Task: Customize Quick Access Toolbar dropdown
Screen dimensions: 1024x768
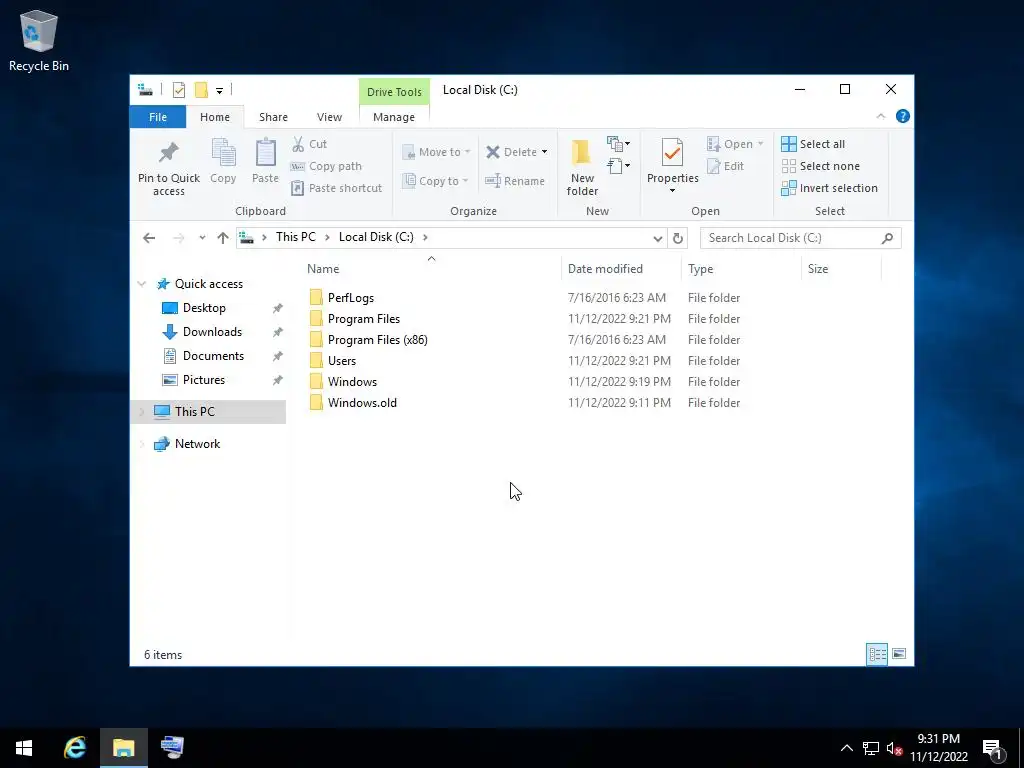Action: [219, 91]
